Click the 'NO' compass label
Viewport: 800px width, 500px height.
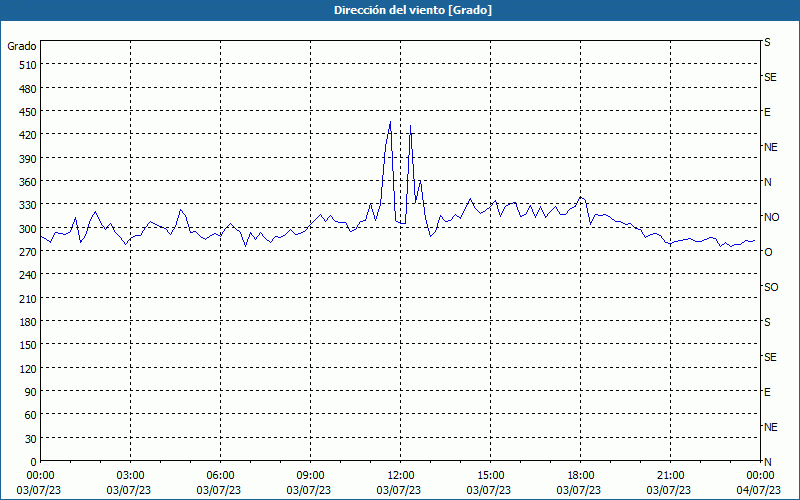(771, 217)
